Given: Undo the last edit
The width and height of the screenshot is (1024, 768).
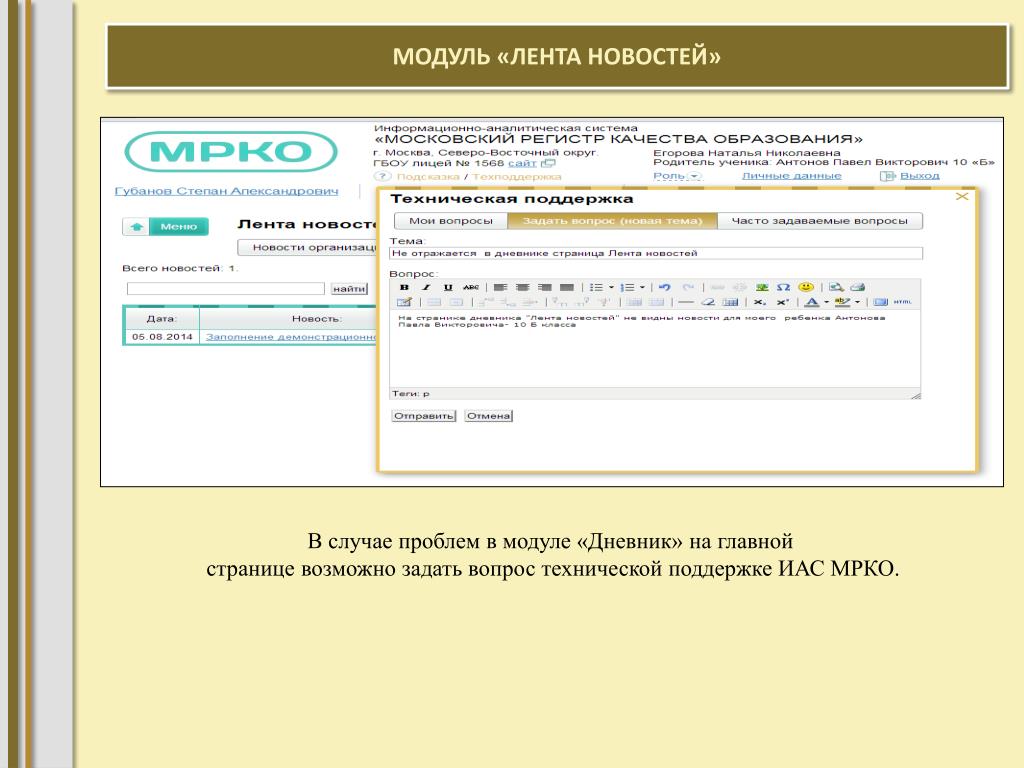Looking at the screenshot, I should tap(665, 287).
